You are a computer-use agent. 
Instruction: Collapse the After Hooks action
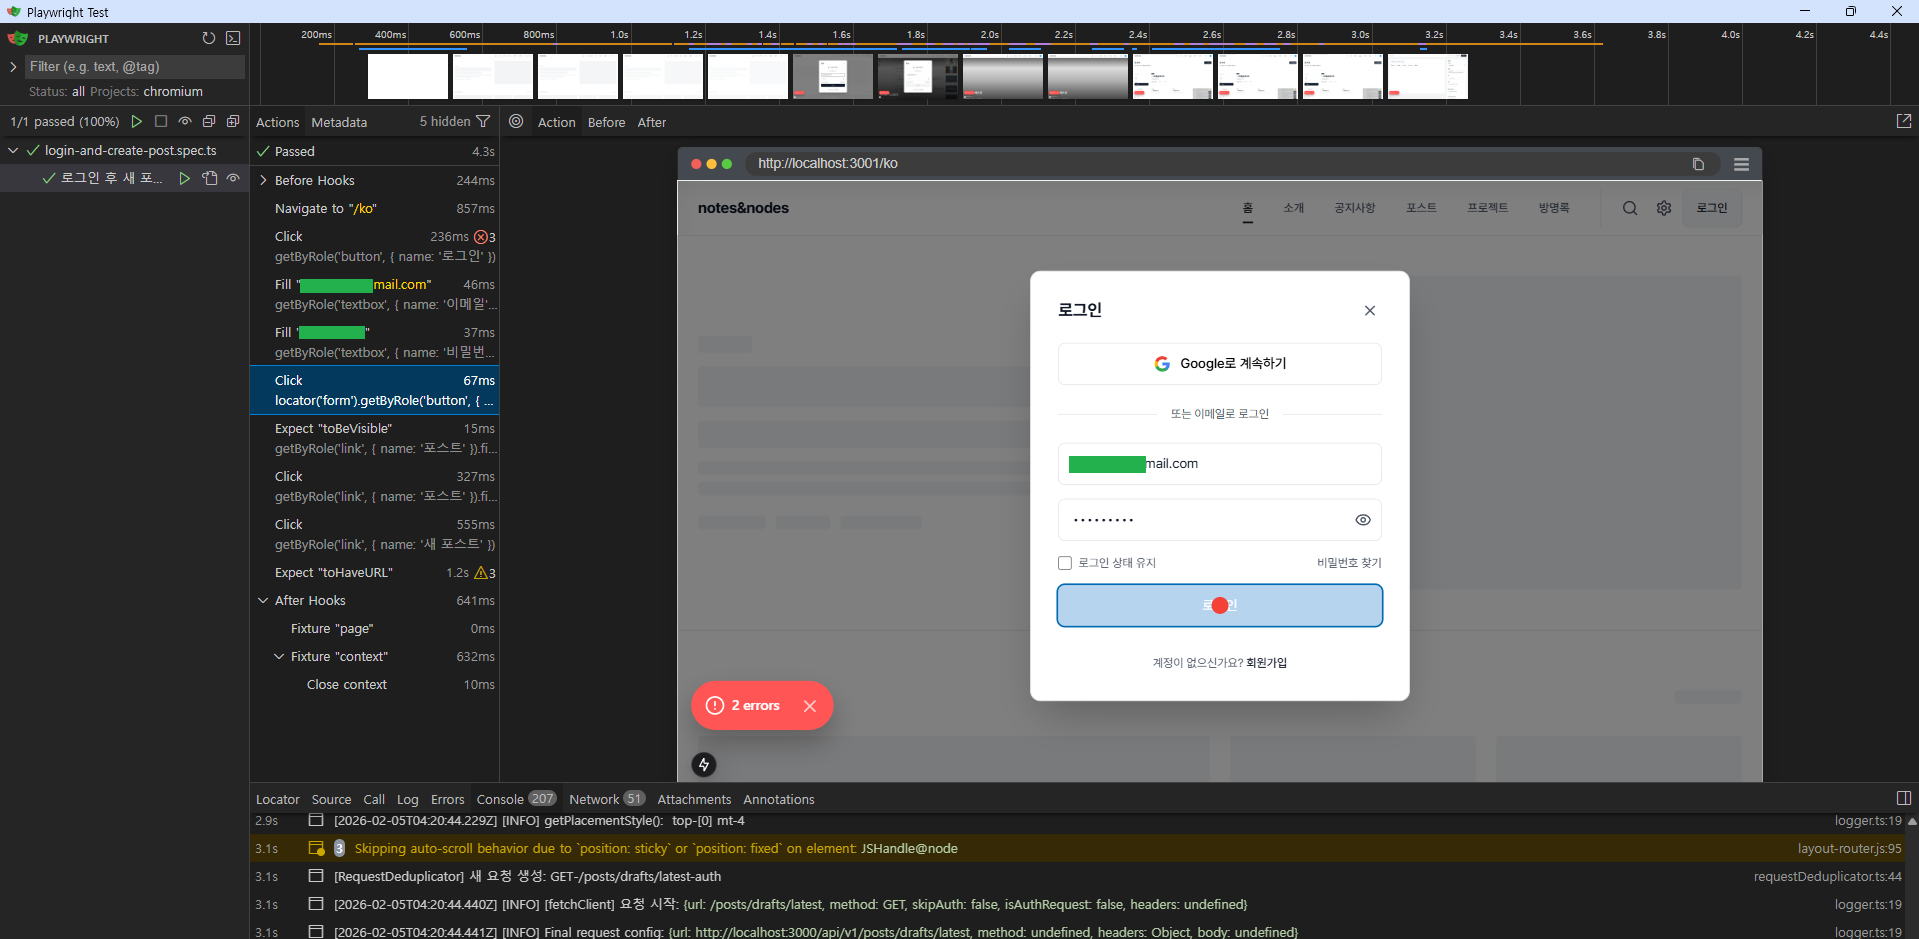point(263,600)
